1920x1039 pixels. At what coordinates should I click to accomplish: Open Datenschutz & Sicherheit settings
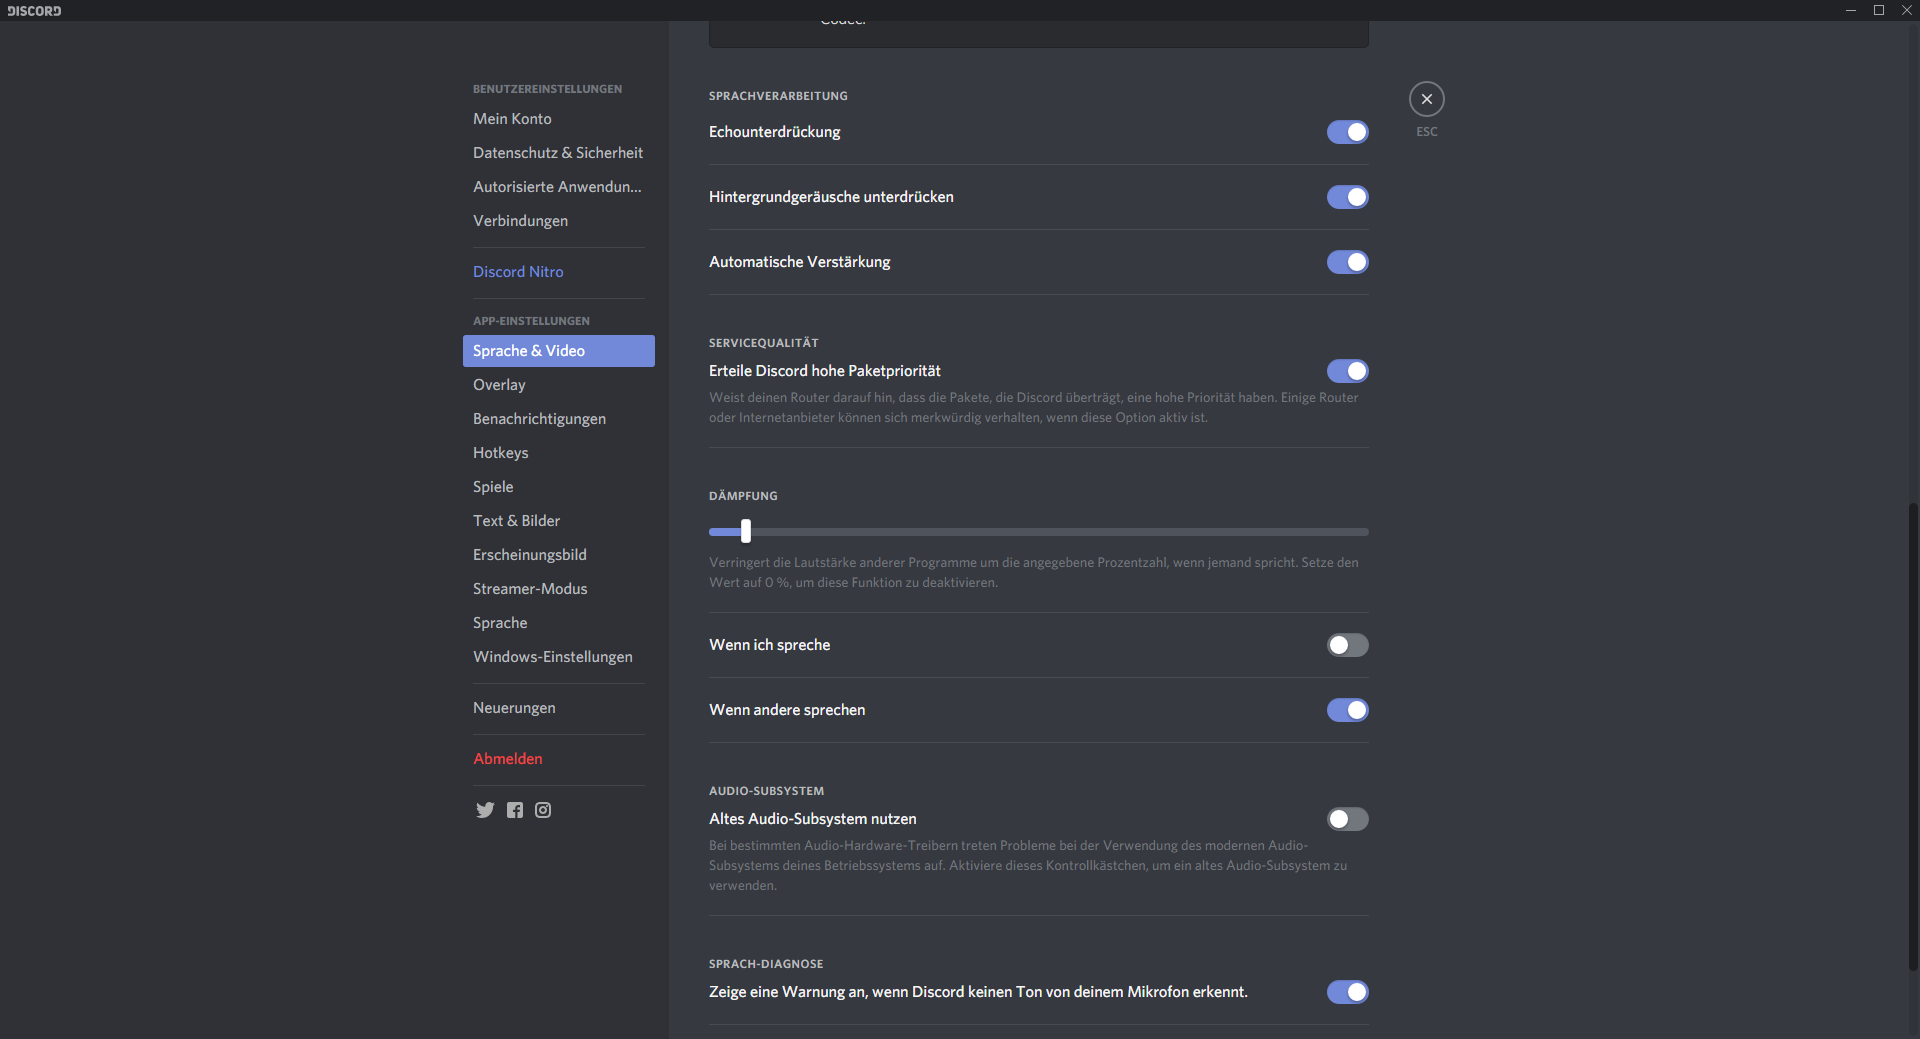559,153
